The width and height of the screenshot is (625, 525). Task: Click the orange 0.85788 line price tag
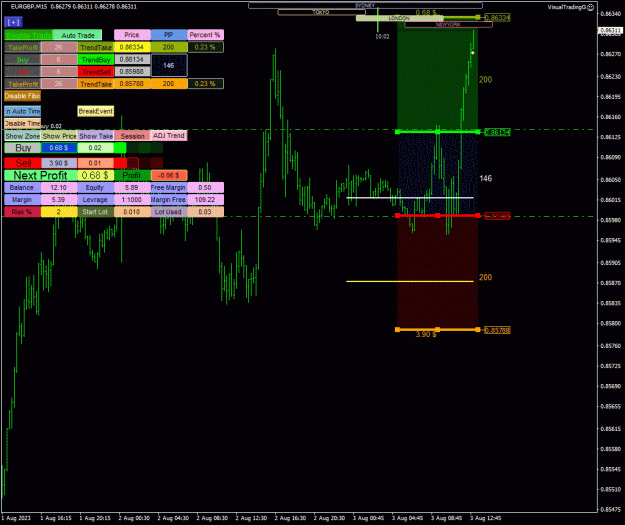click(x=497, y=330)
